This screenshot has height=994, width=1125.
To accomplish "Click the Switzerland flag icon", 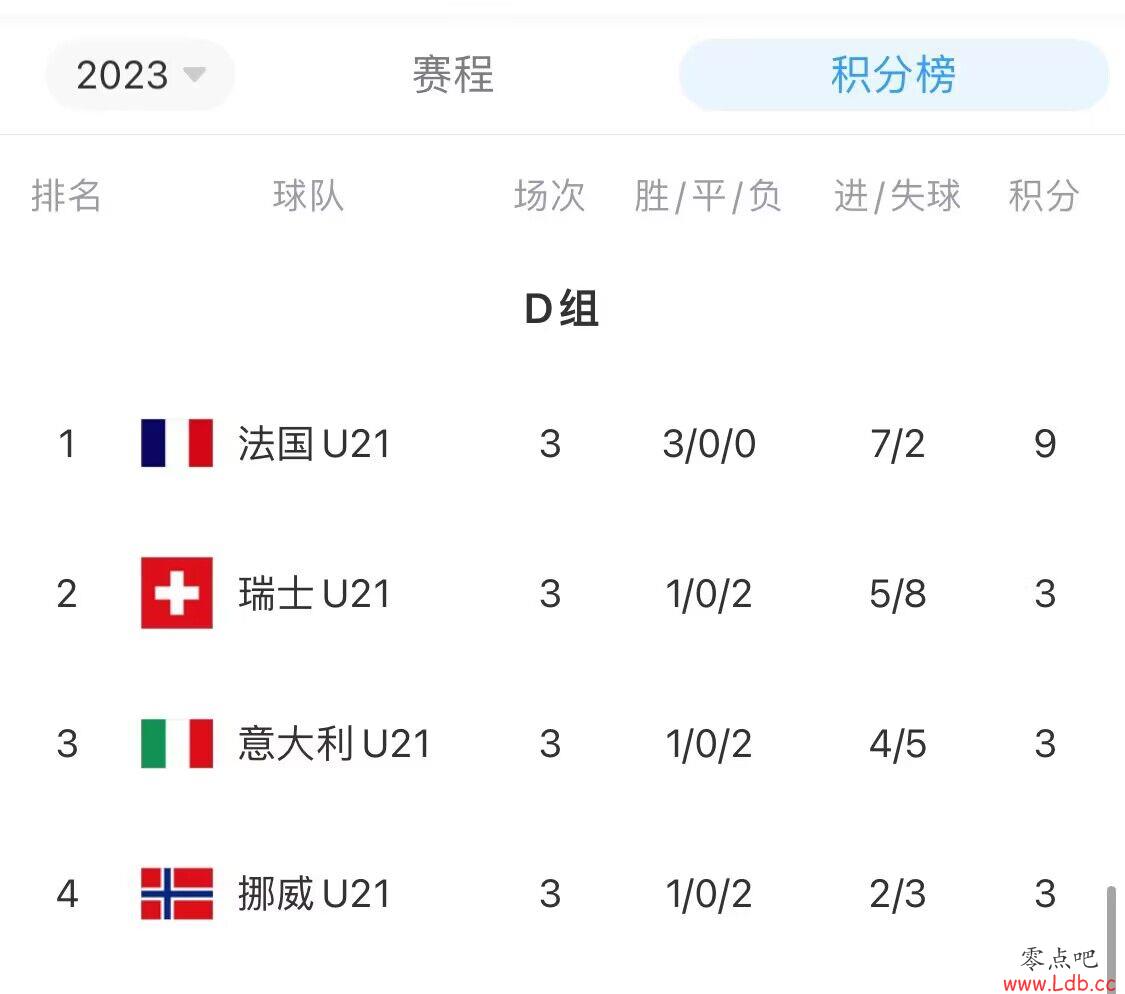I will pos(176,593).
